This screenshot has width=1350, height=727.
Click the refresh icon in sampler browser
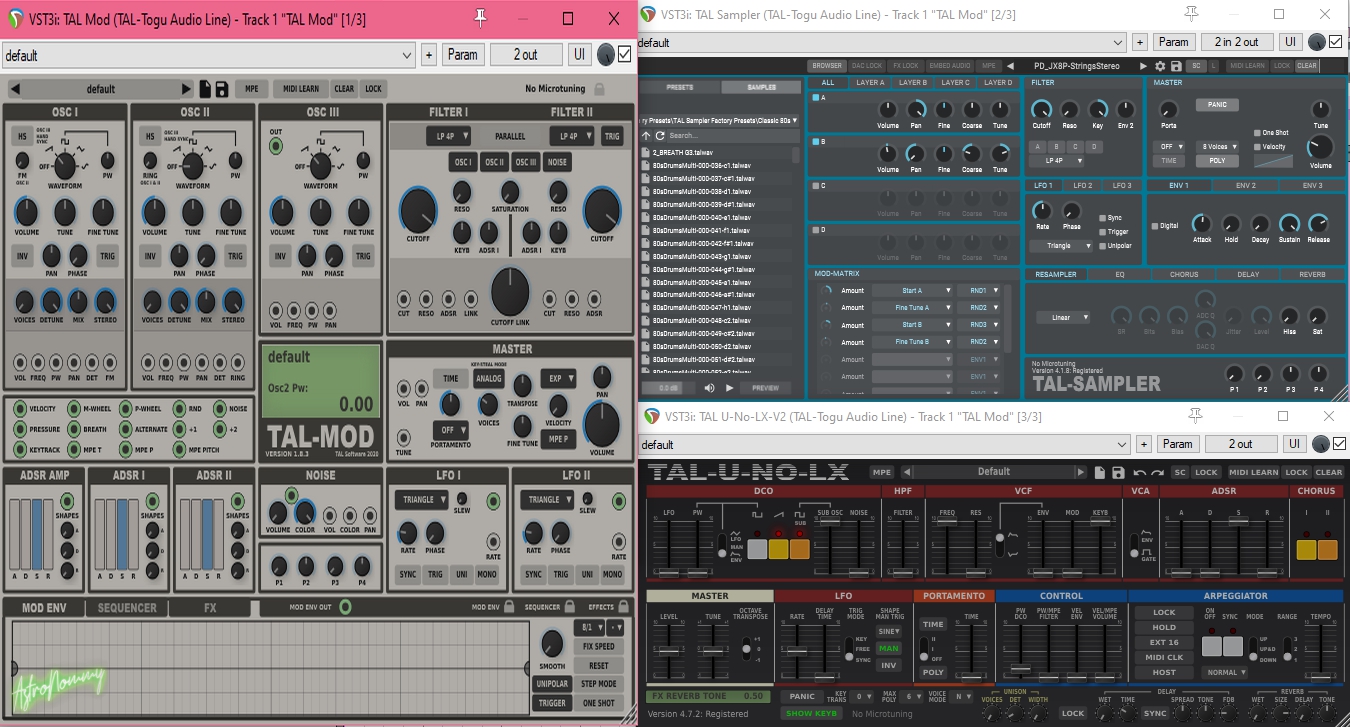point(661,135)
